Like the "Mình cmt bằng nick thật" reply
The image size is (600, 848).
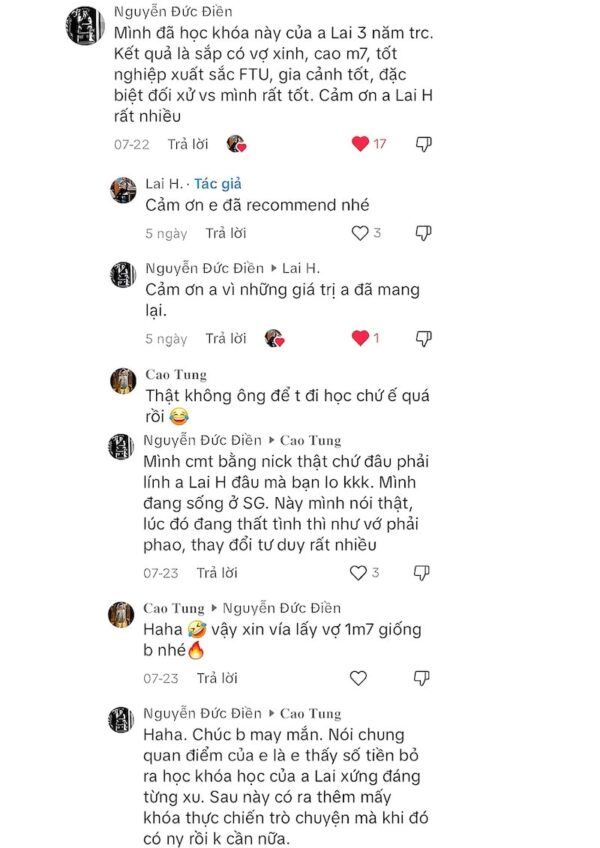pyautogui.click(x=358, y=573)
